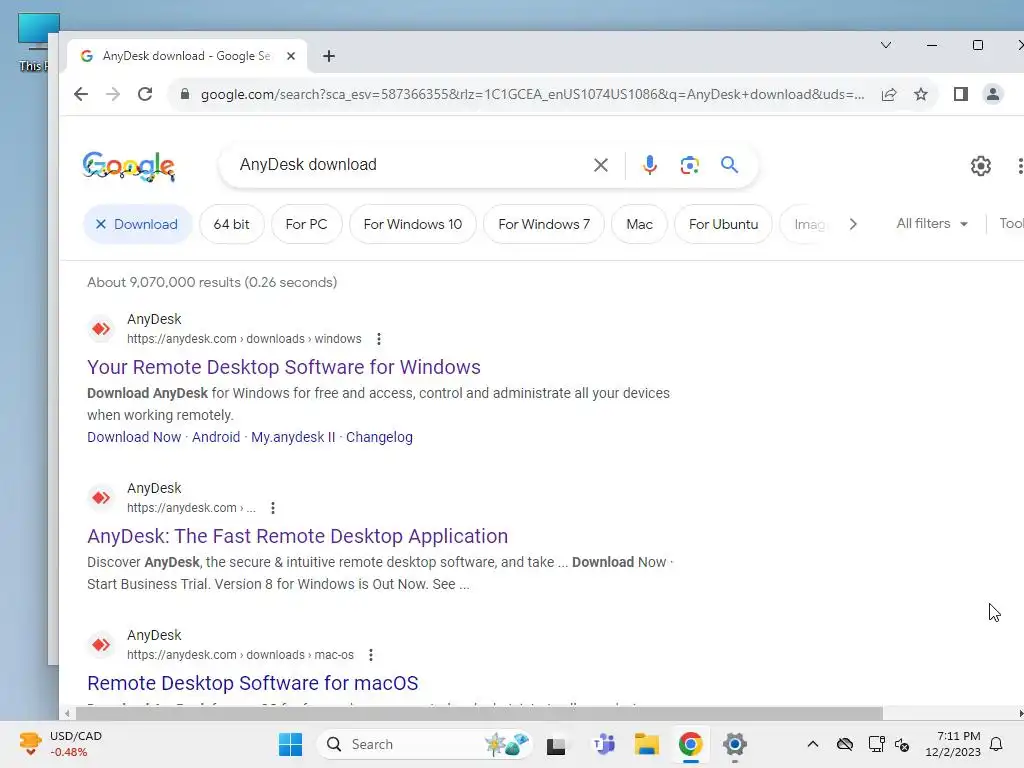
Task: Show more filter chips with right chevron
Action: pos(853,224)
